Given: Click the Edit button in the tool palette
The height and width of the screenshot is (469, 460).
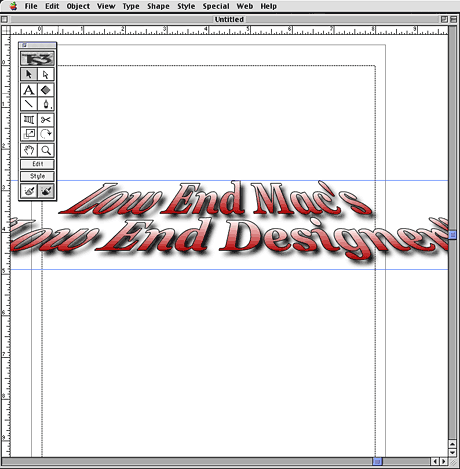Looking at the screenshot, I should [x=37, y=164].
